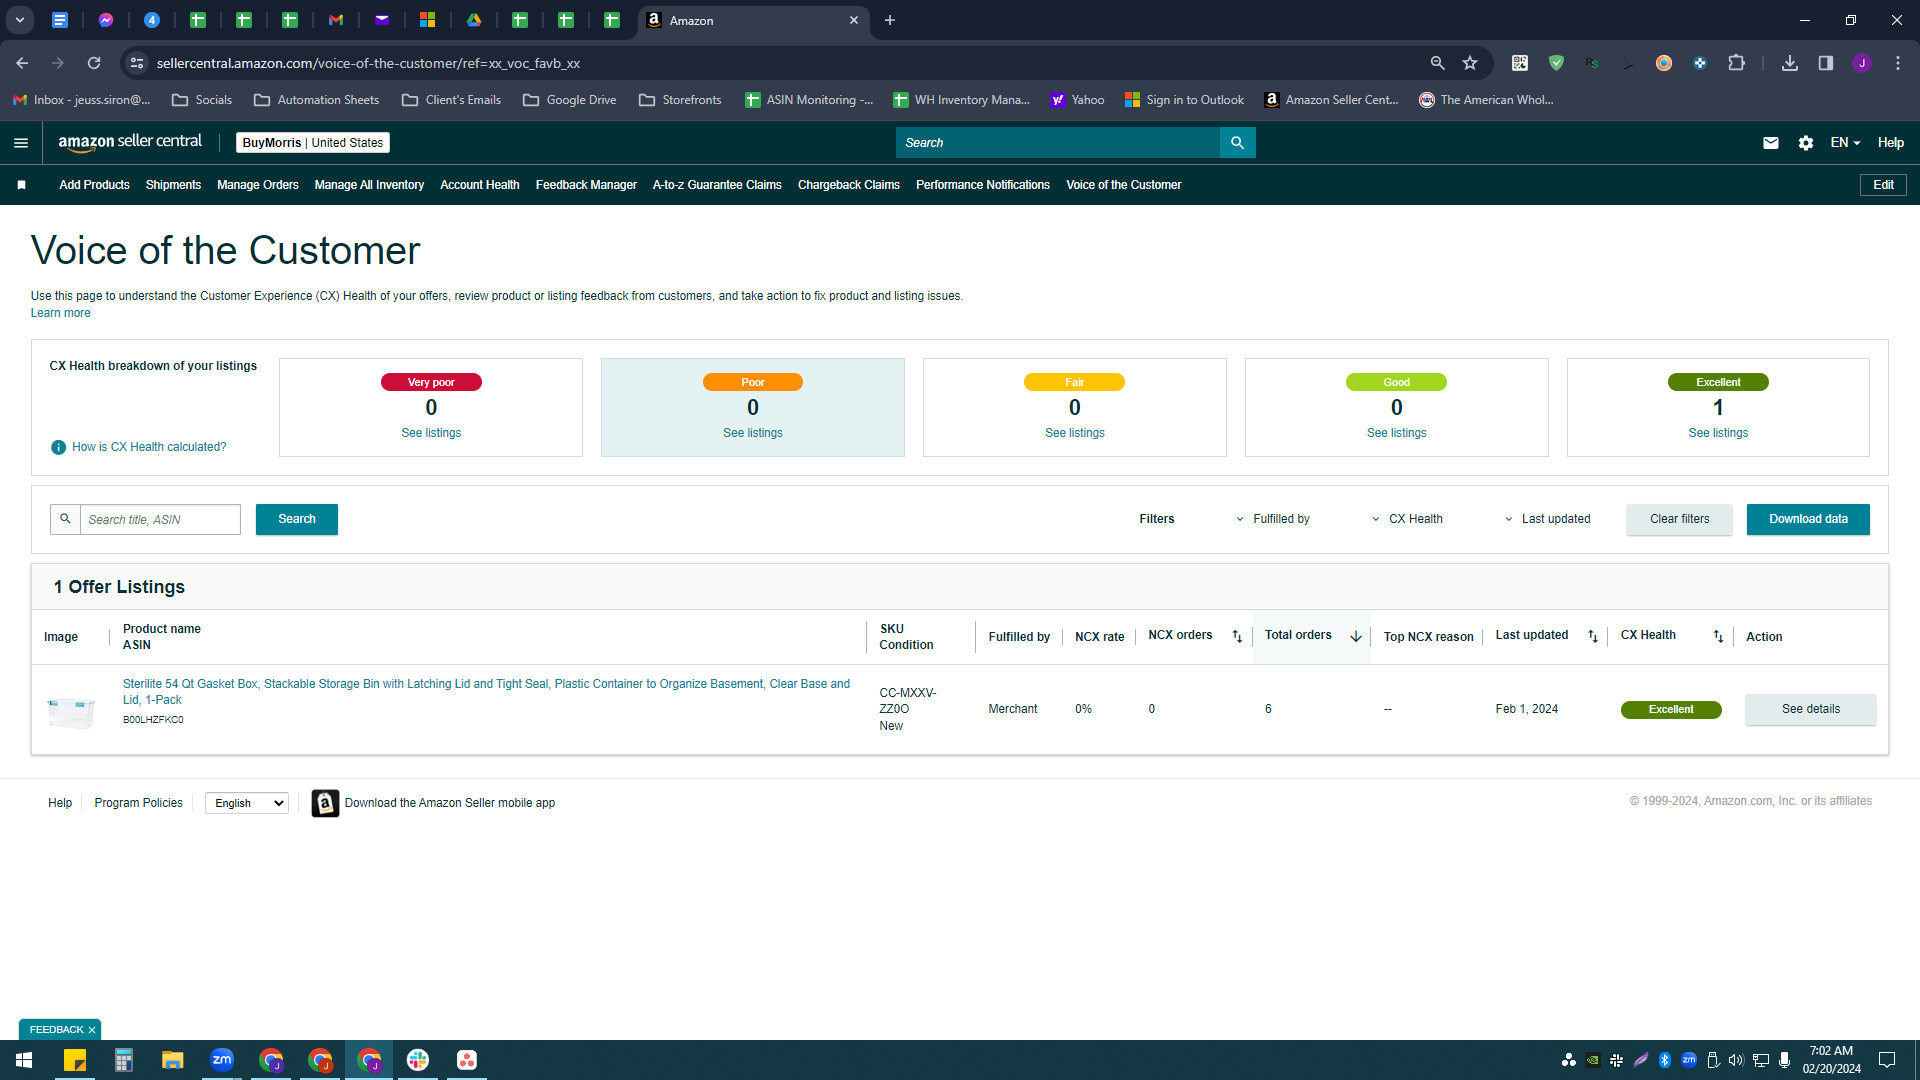The width and height of the screenshot is (1920, 1080).
Task: Click the Clear filters button
Action: point(1680,519)
